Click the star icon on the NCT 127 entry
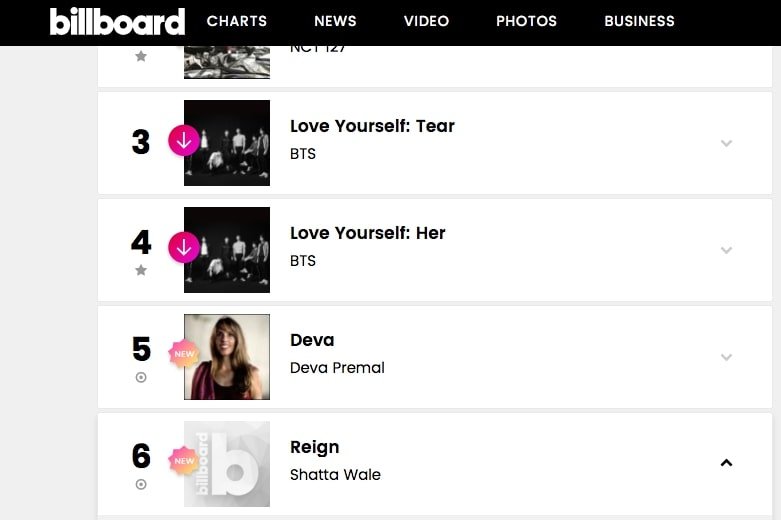The height and width of the screenshot is (520, 781). coord(141,56)
